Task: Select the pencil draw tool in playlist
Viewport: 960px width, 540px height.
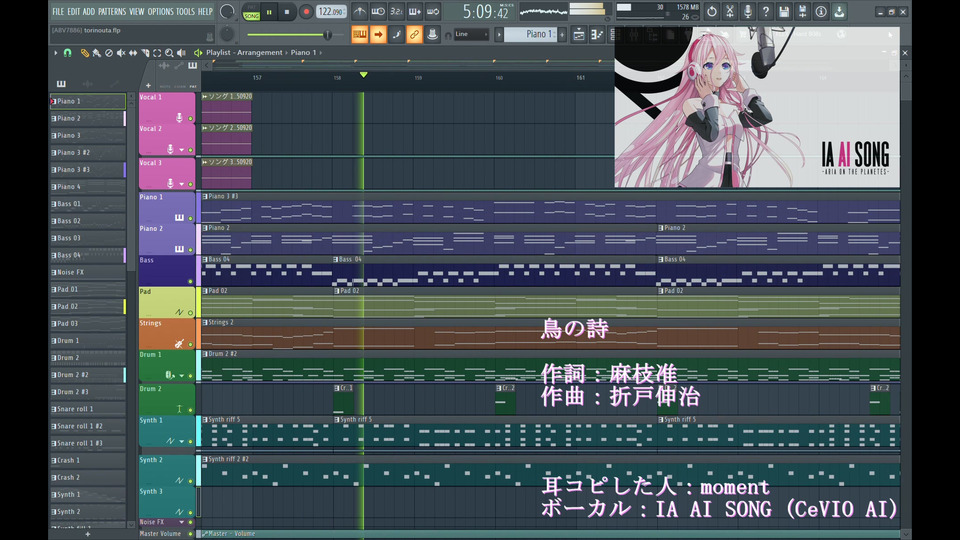Action: tap(84, 53)
